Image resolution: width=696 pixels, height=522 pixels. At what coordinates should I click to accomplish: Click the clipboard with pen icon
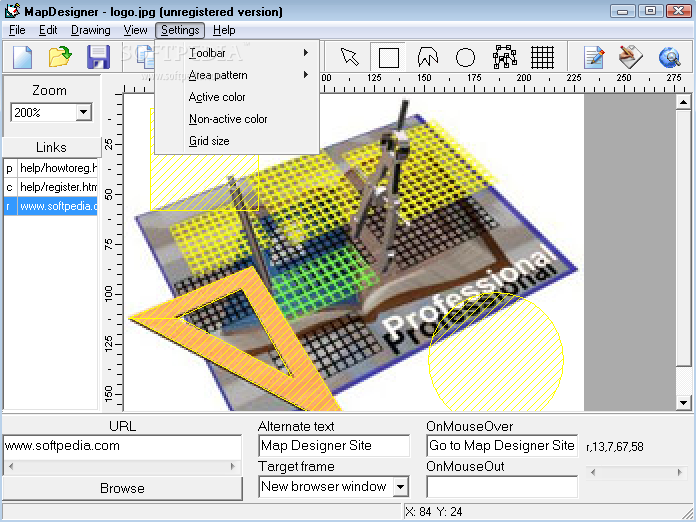(x=631, y=57)
